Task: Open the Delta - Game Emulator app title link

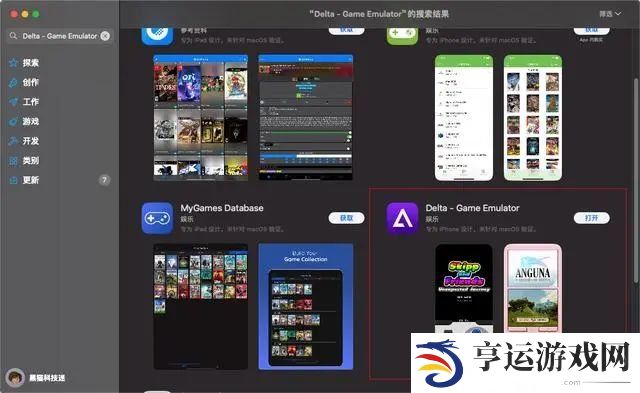Action: point(472,208)
